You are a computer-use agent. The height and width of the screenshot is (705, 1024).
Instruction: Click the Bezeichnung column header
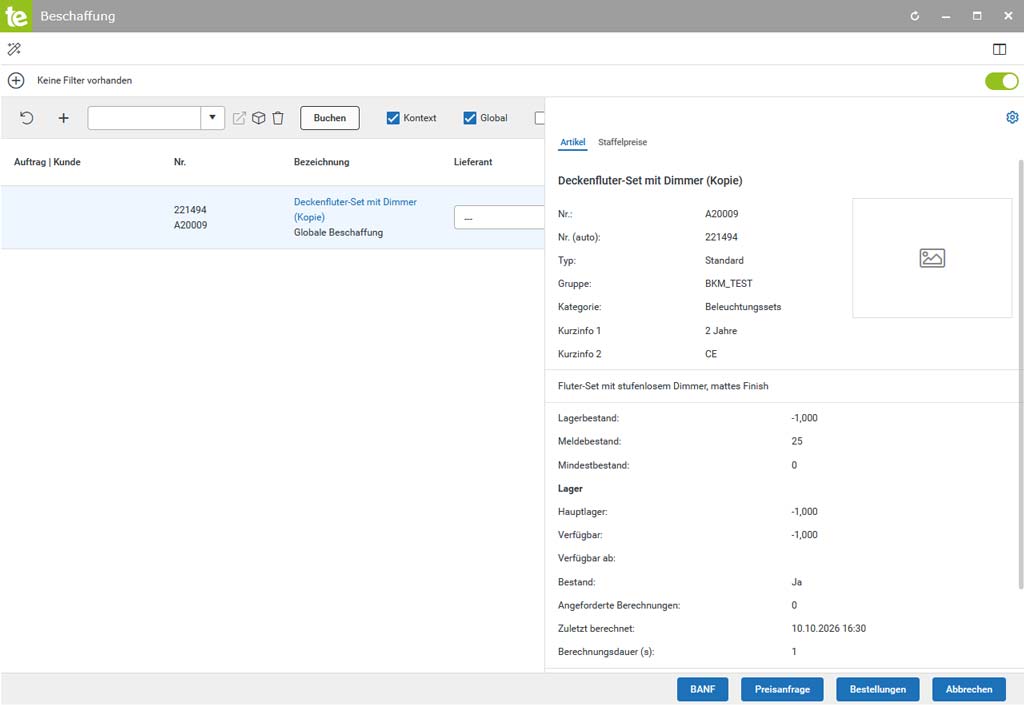(321, 162)
